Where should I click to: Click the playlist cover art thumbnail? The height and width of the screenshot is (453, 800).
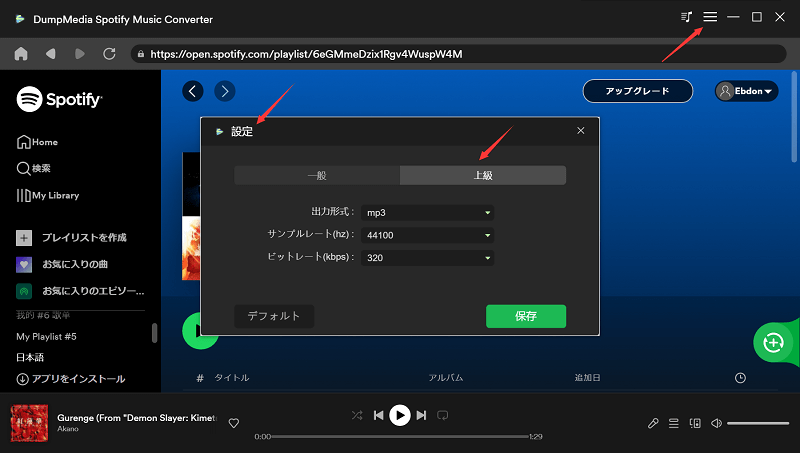[x=191, y=216]
